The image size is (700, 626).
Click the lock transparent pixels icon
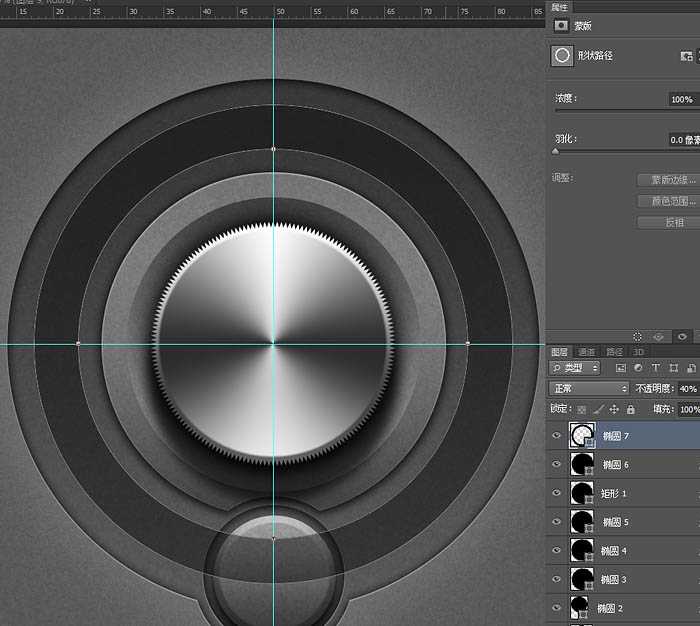click(583, 410)
